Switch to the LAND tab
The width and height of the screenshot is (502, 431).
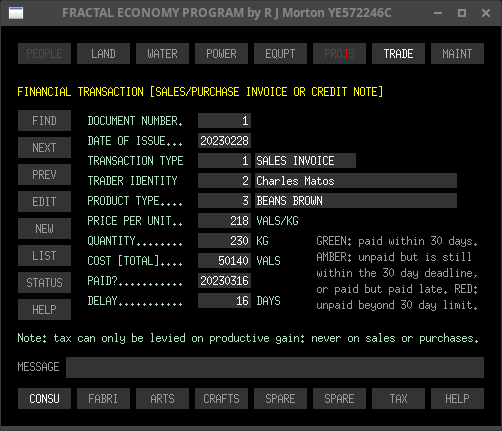coord(103,53)
